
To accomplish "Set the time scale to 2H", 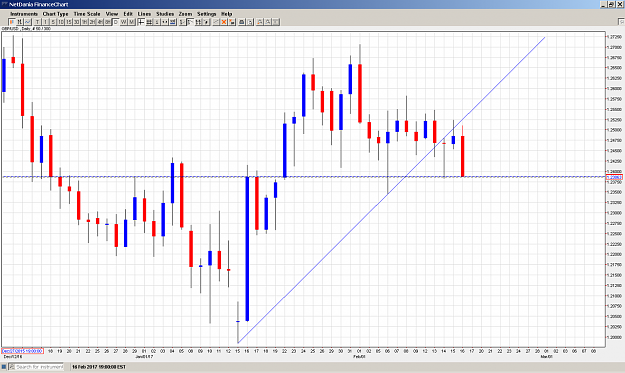I will (x=92, y=22).
